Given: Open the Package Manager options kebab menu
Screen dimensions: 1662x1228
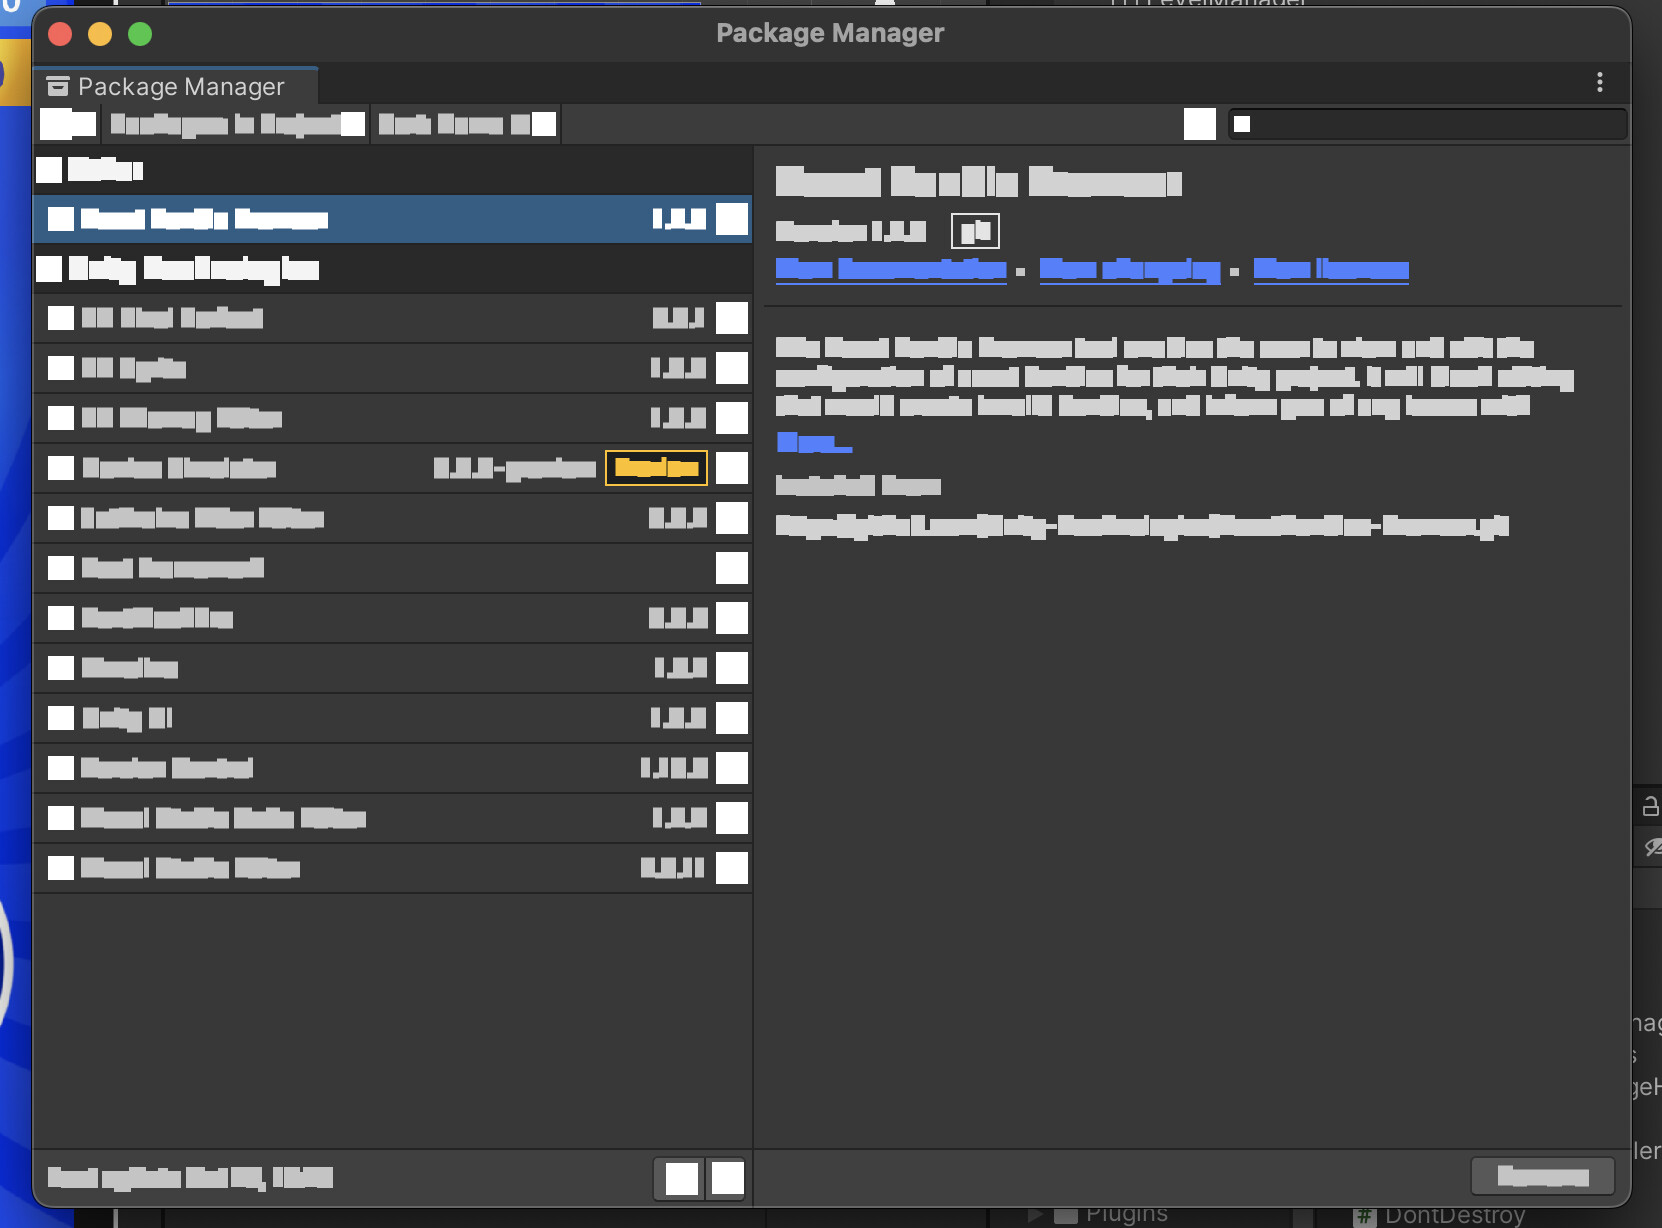Looking at the screenshot, I should pos(1600,83).
